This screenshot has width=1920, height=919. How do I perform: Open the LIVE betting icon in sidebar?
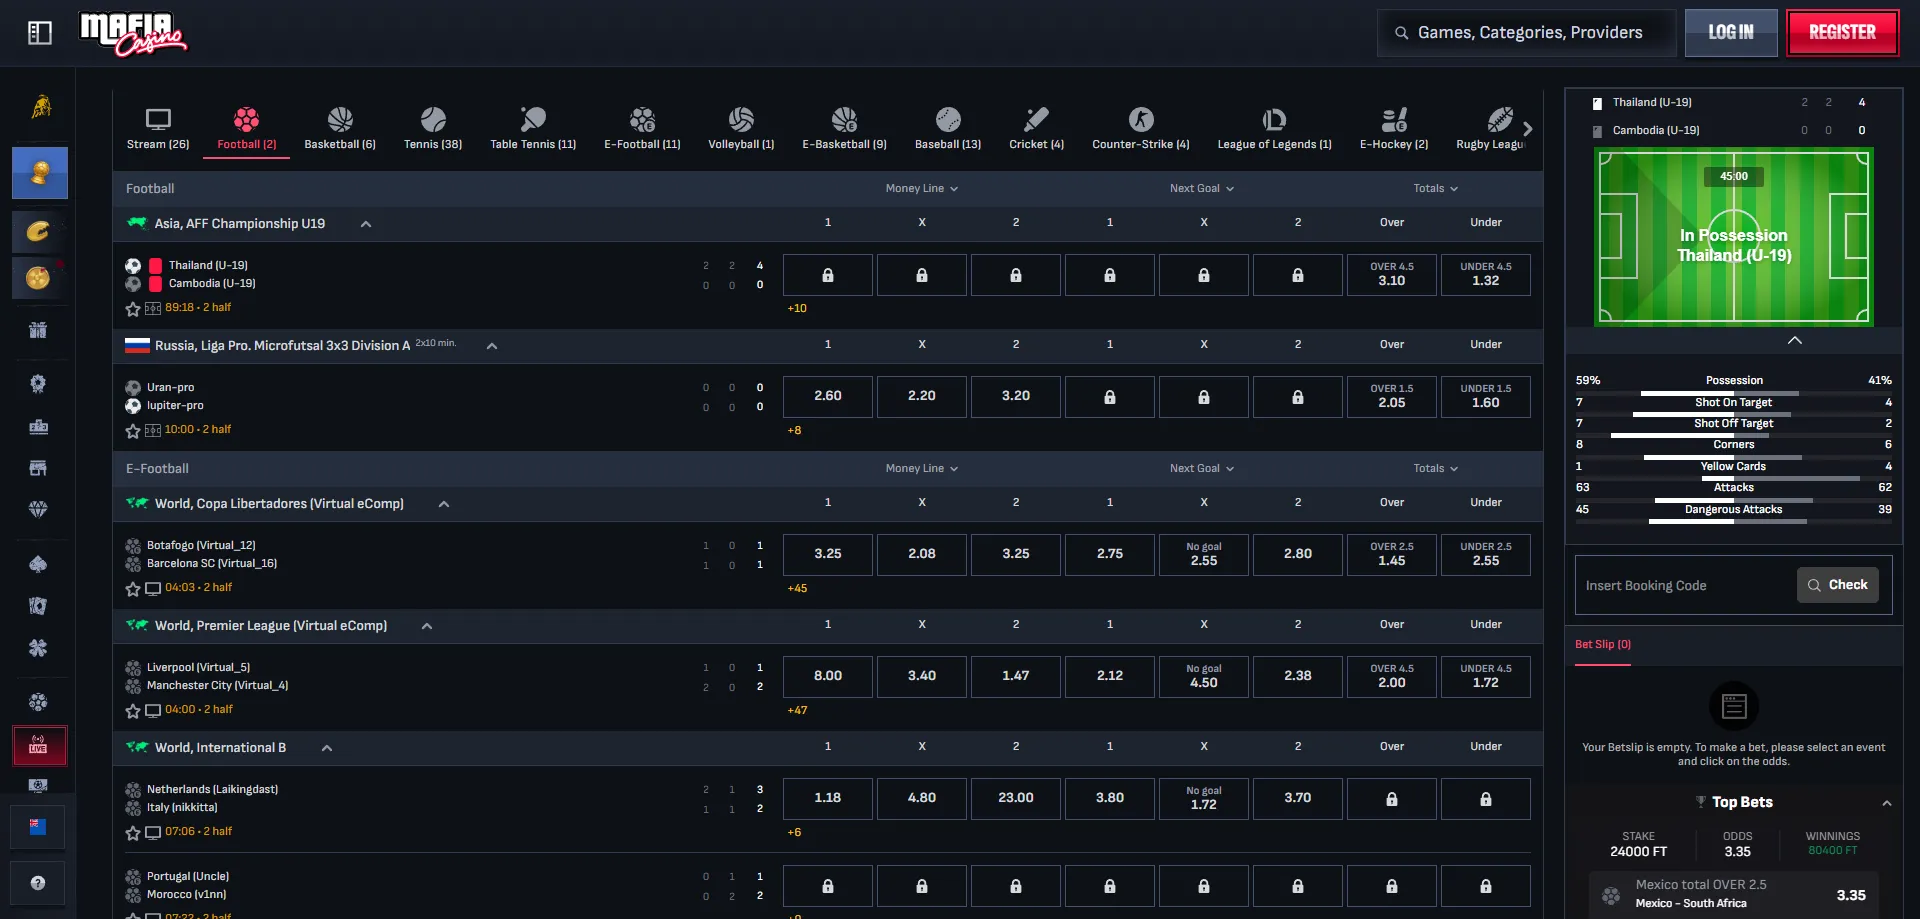point(39,746)
